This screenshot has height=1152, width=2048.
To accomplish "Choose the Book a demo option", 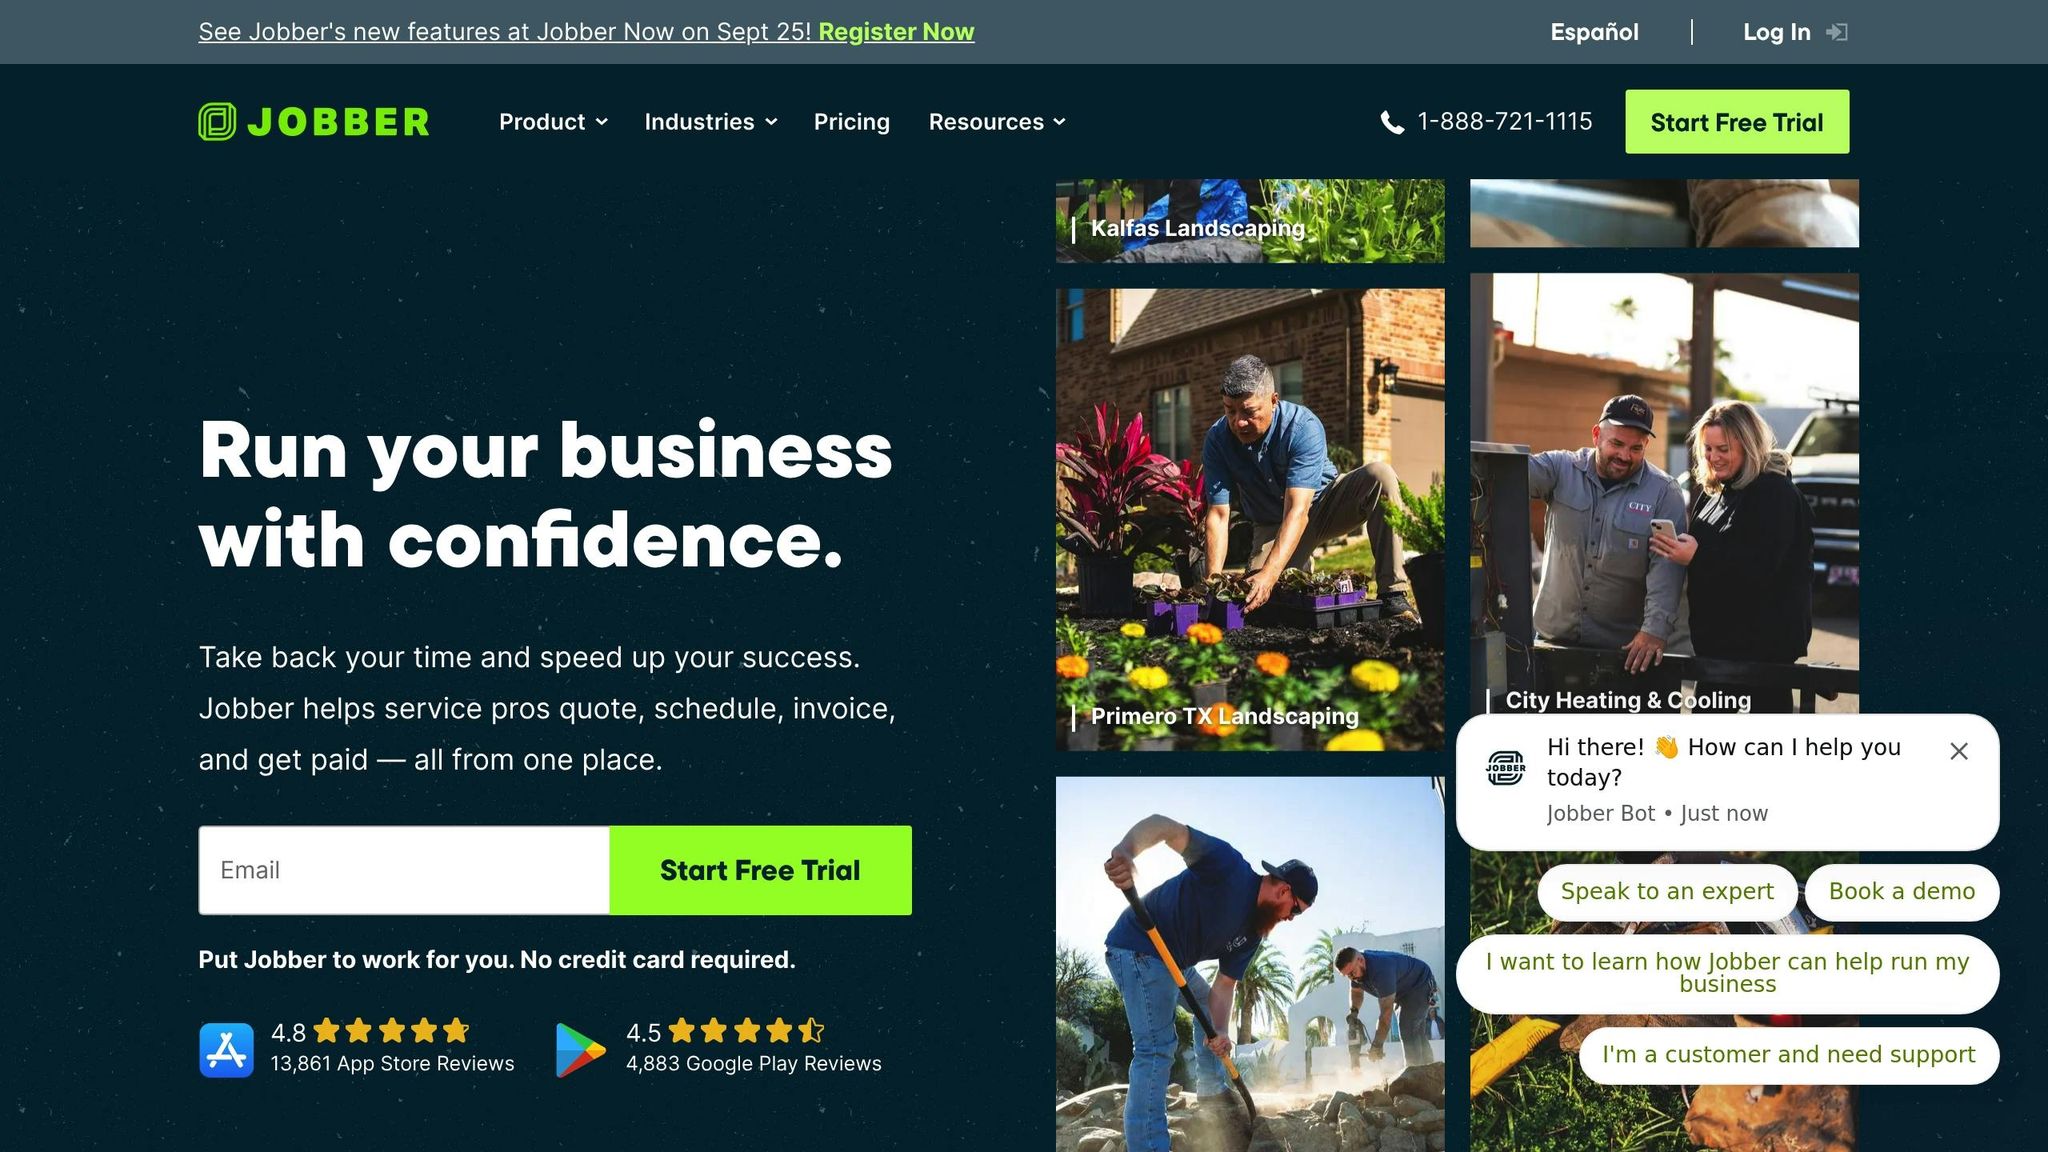I will click(1902, 892).
